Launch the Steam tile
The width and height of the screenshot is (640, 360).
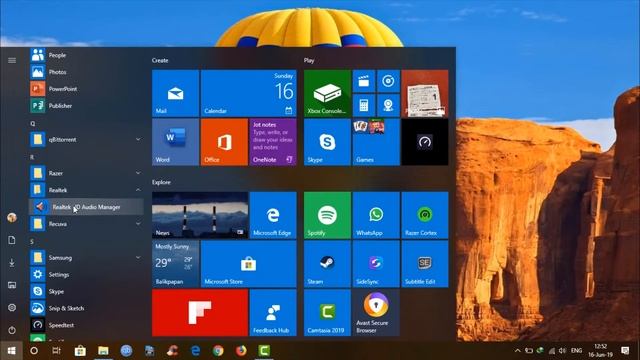pos(327,264)
